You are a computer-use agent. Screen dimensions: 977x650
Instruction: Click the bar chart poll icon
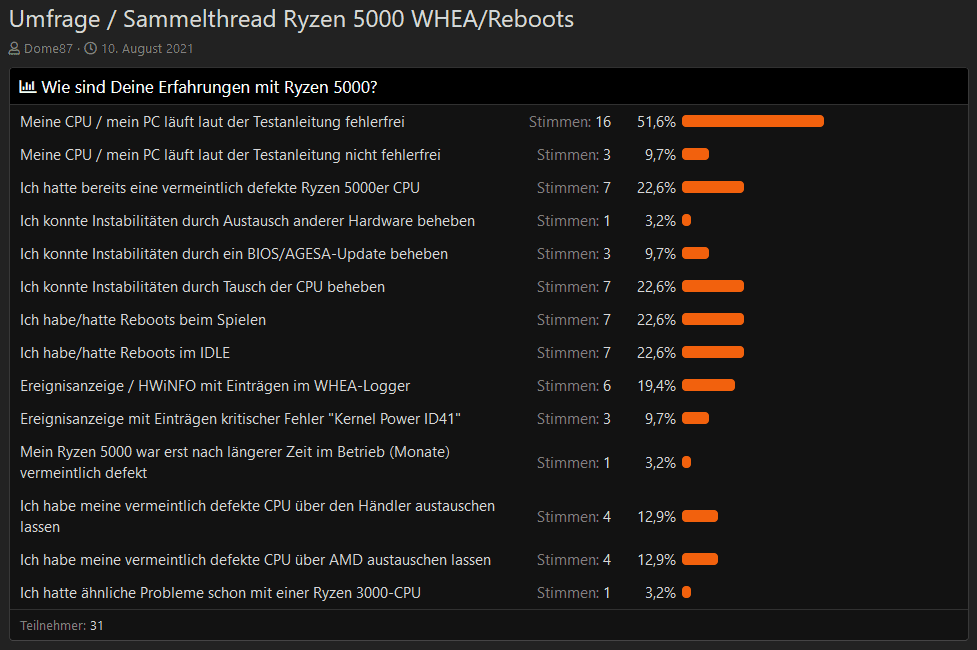27,87
